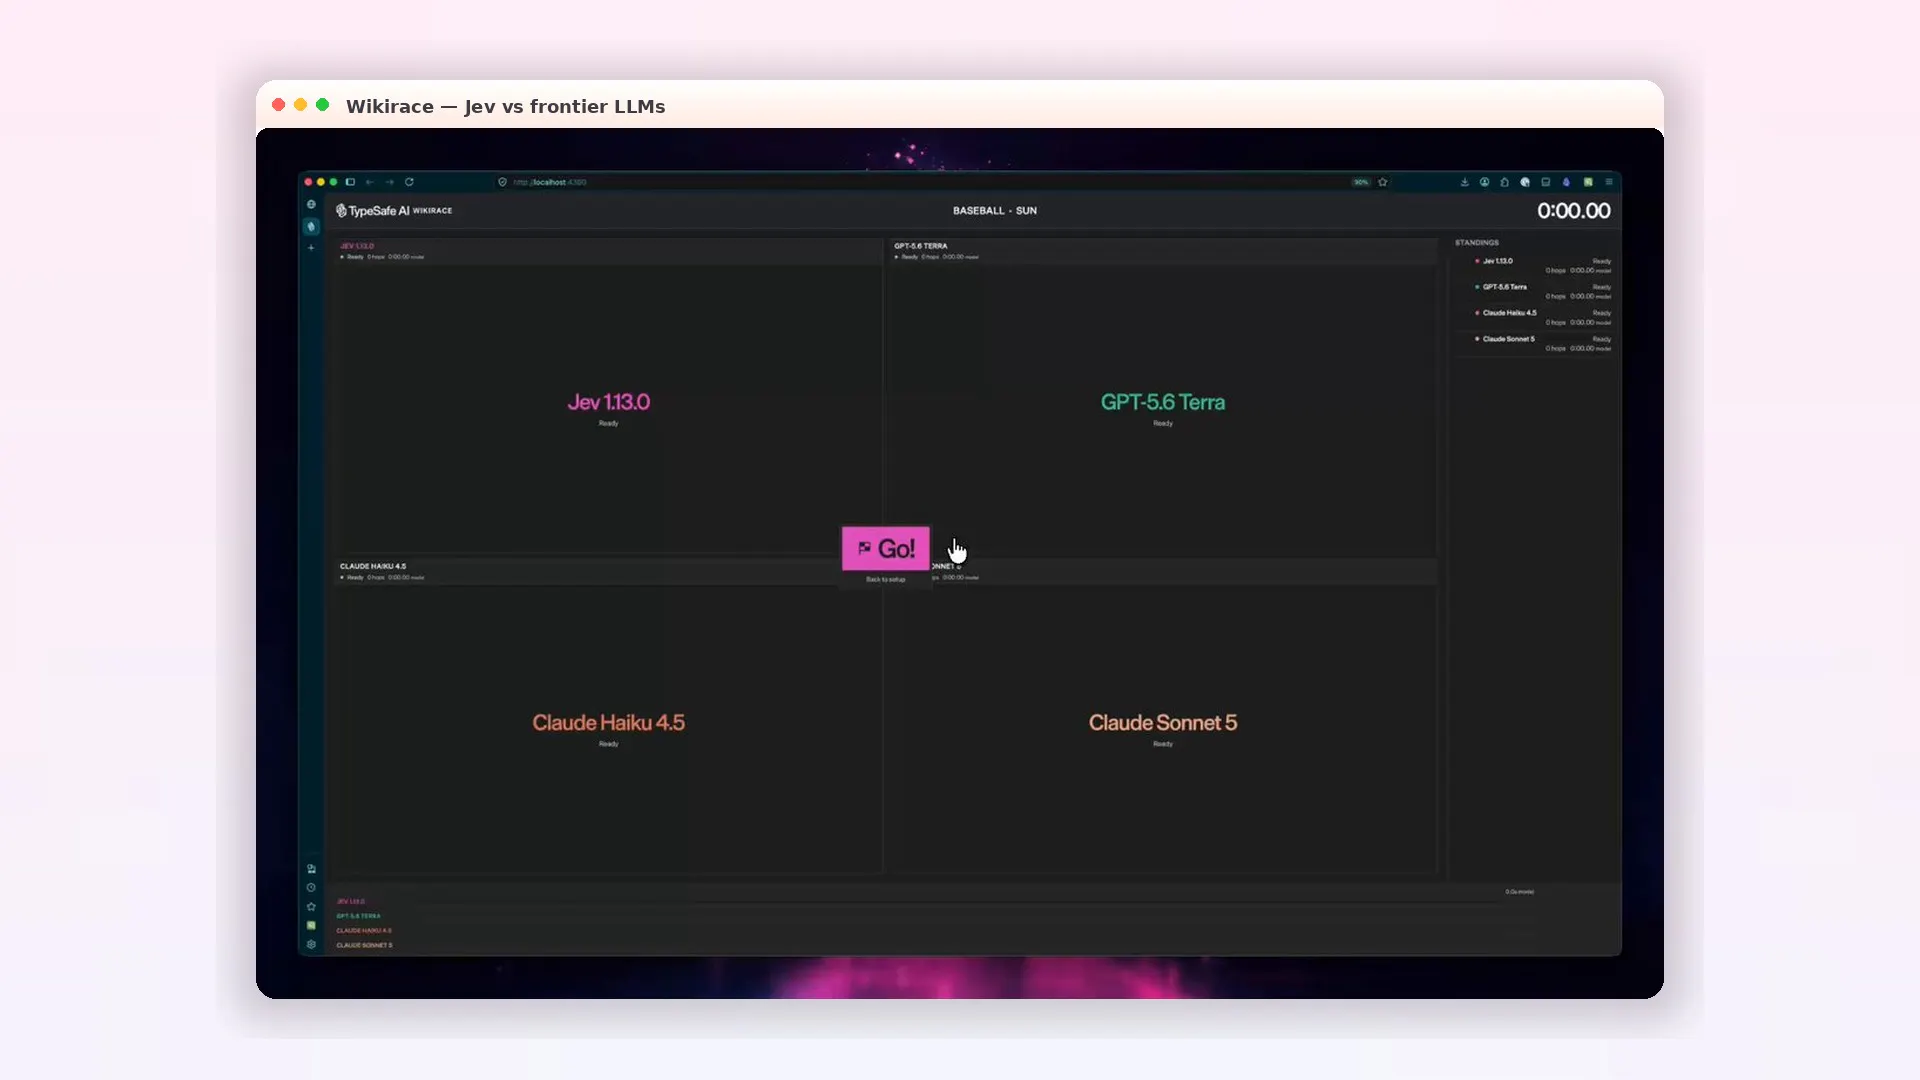Click the 0:00.00 race timer

coord(1573,211)
